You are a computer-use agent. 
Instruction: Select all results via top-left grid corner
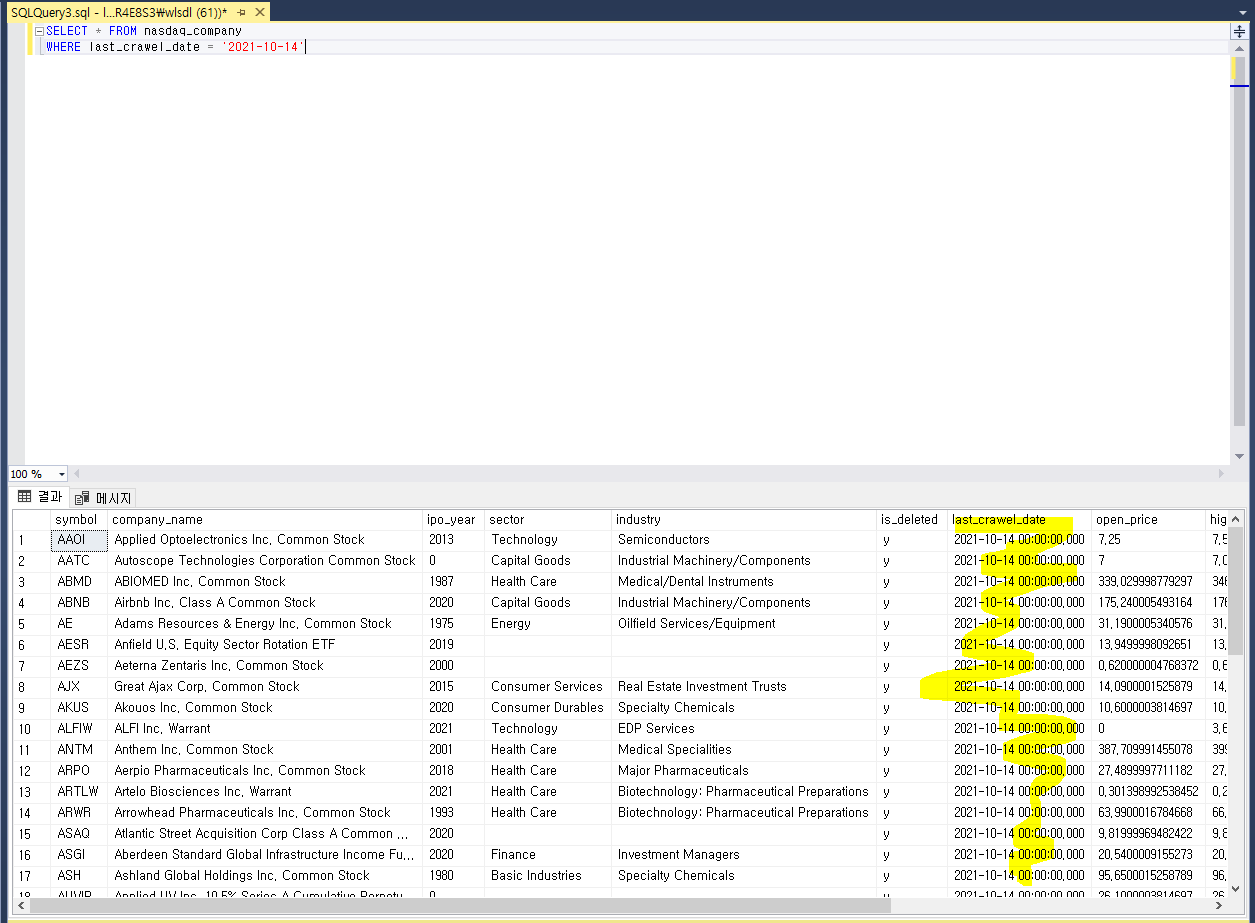(31, 519)
